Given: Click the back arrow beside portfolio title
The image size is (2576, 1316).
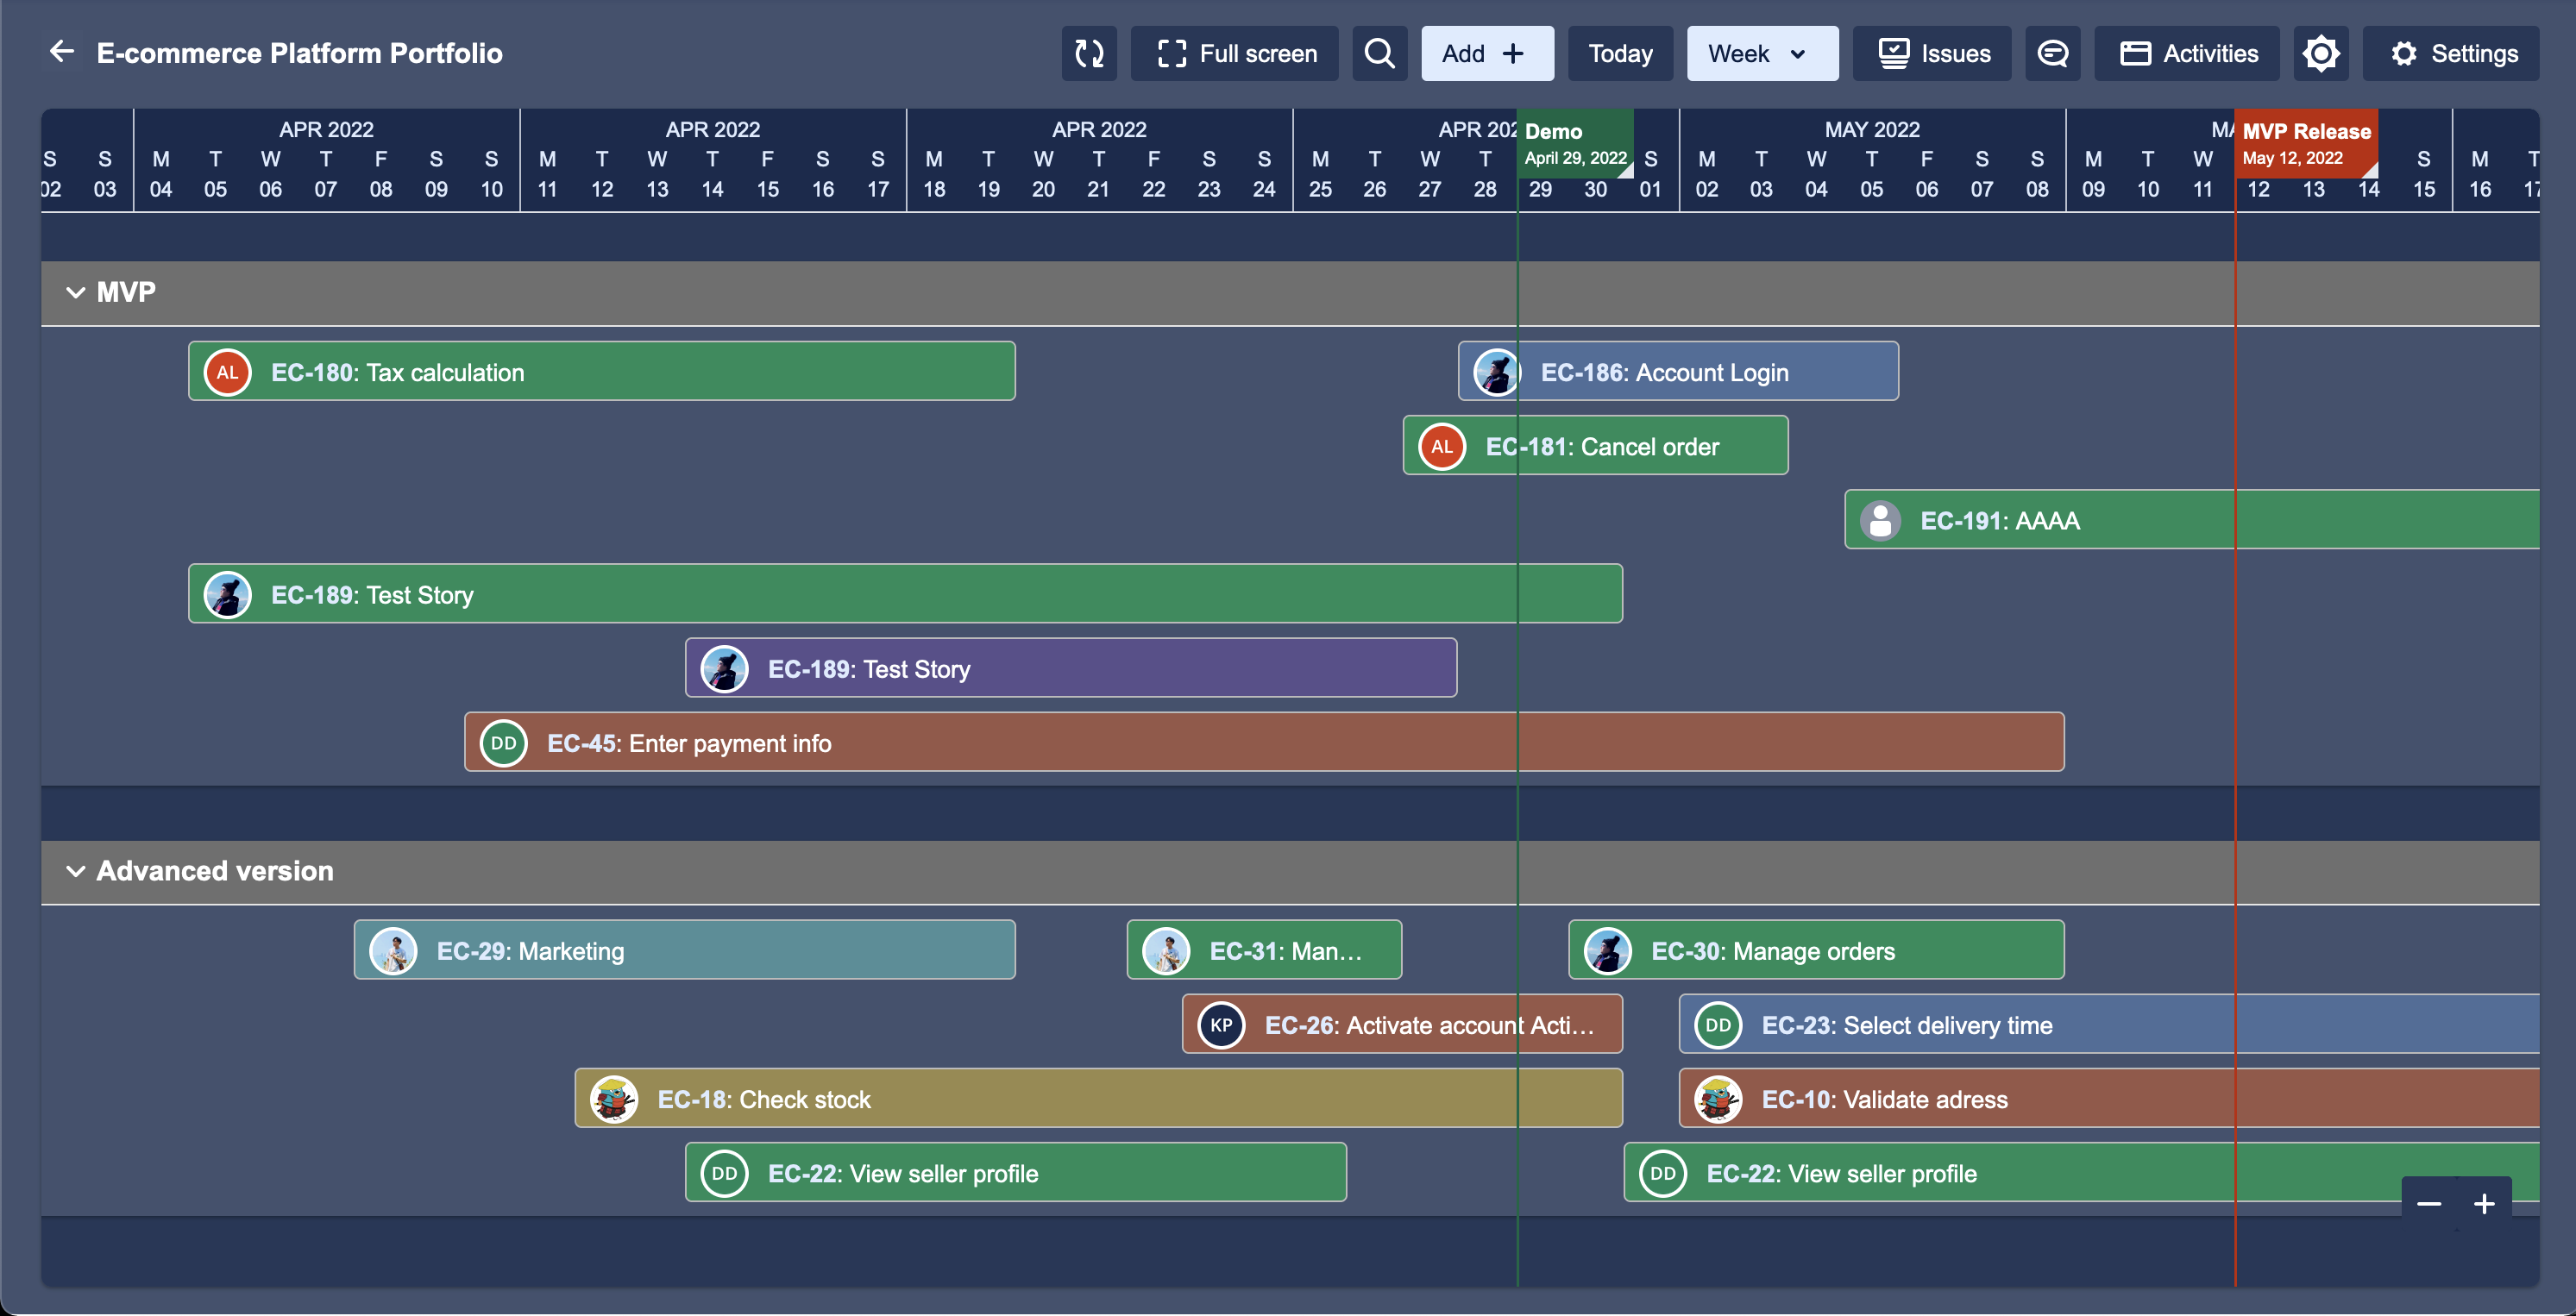Looking at the screenshot, I should 62,52.
